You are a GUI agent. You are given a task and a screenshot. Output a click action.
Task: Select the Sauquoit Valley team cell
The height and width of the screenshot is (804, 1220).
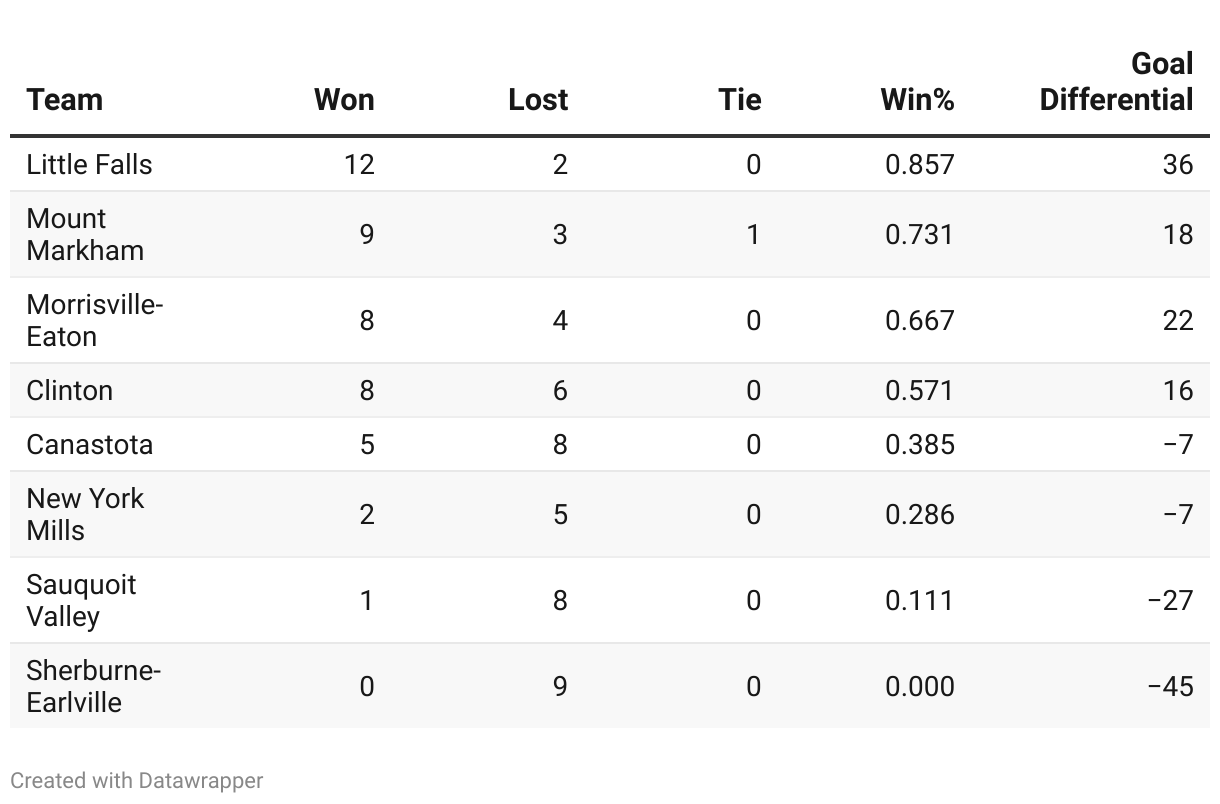point(81,600)
